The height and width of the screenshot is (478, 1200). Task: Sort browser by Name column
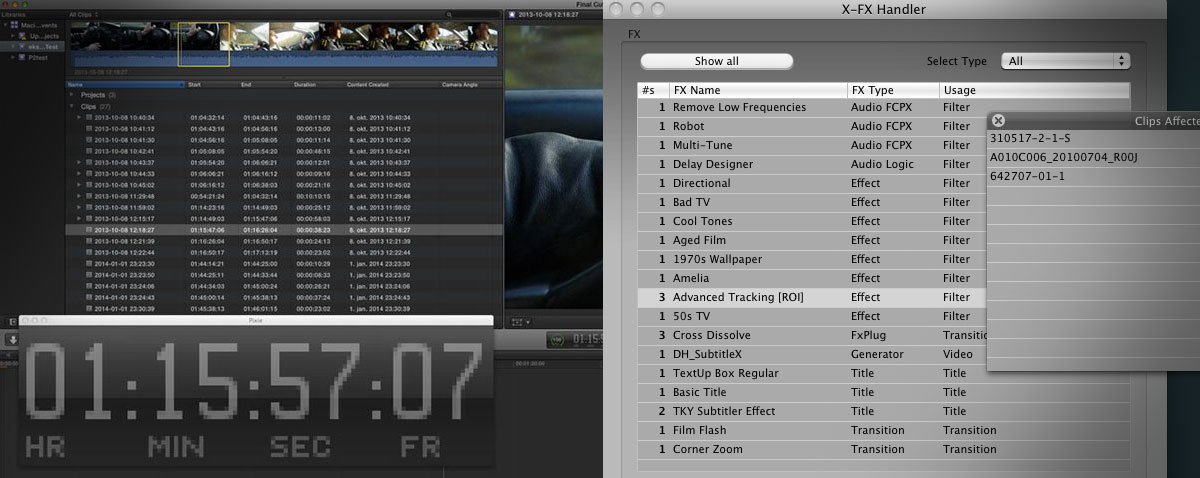tap(126, 84)
